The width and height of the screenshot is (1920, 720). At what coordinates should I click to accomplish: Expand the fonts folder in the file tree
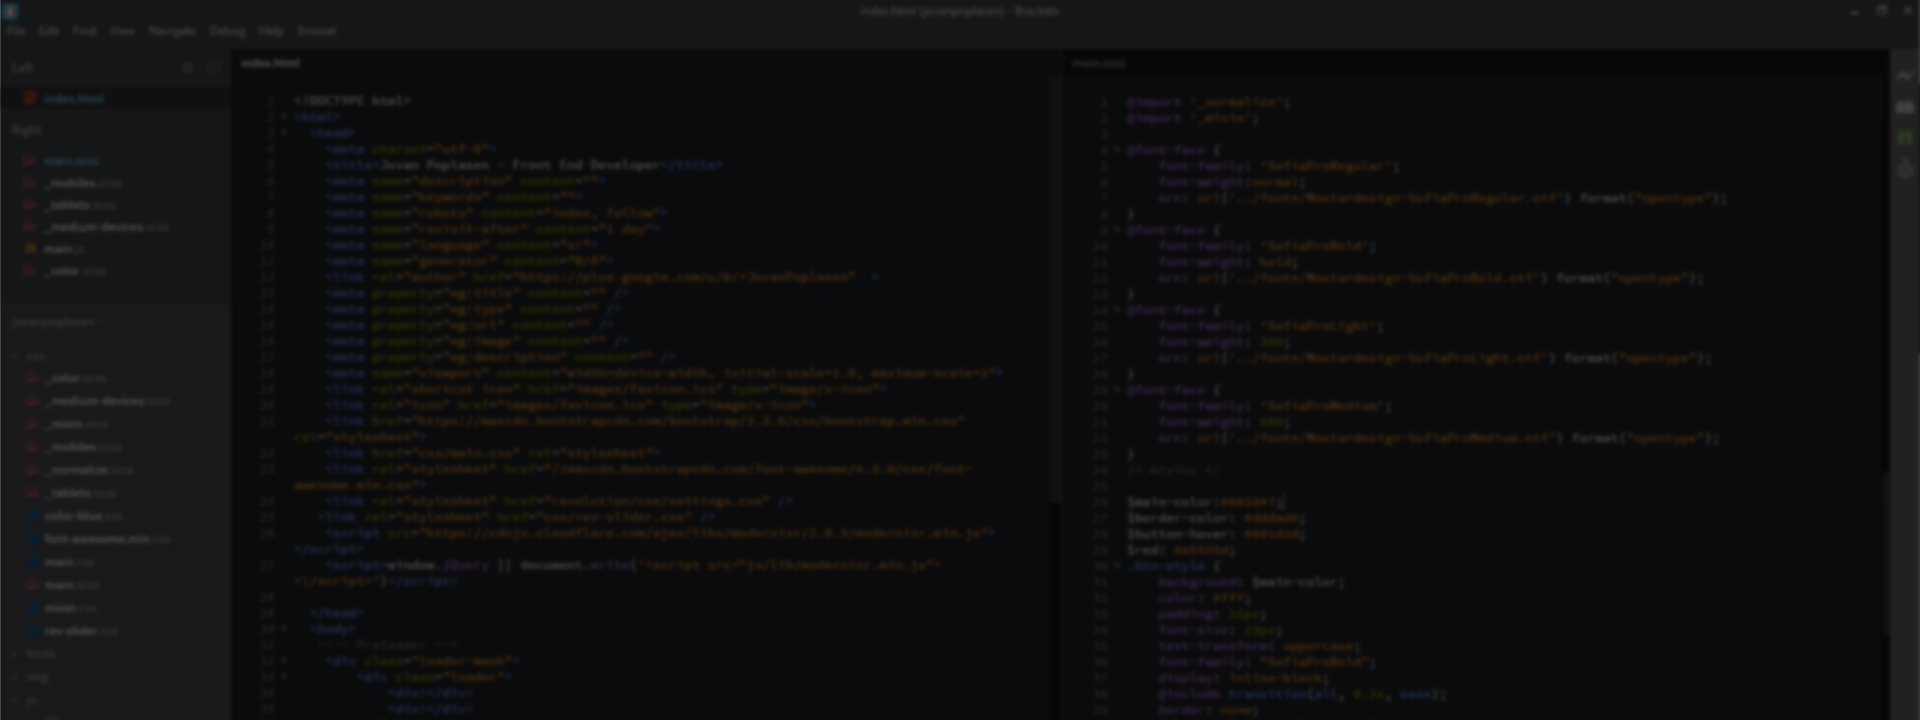coord(17,654)
